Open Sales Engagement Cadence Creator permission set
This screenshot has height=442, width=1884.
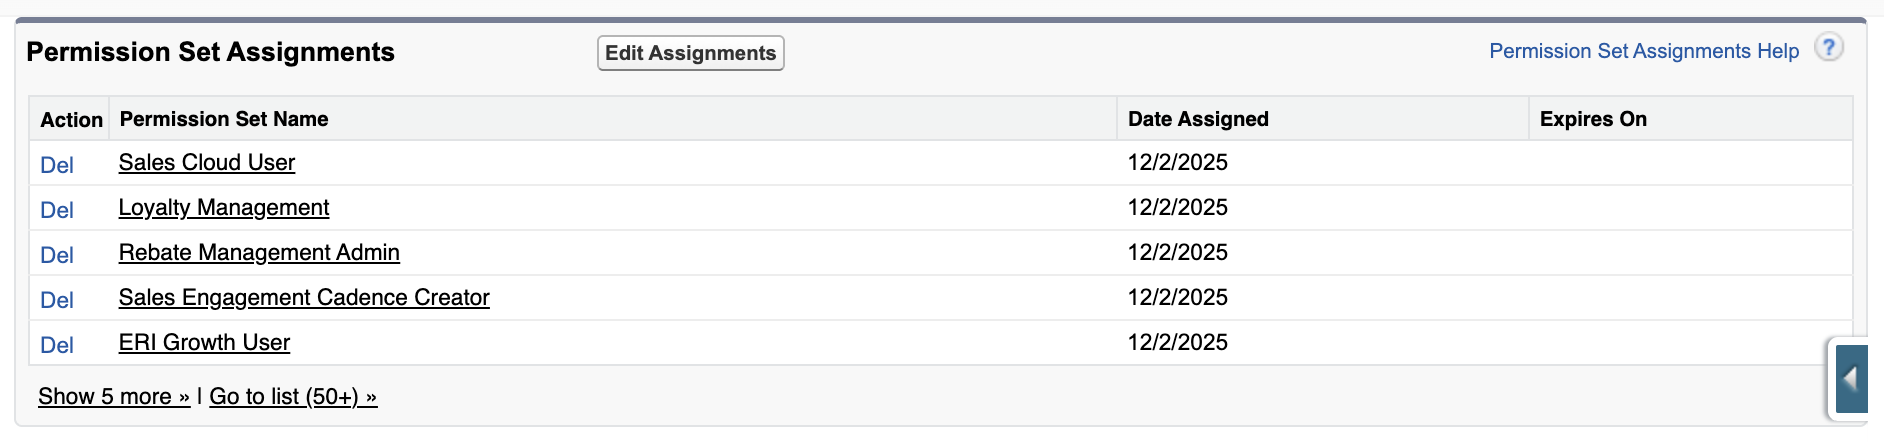pyautogui.click(x=304, y=297)
